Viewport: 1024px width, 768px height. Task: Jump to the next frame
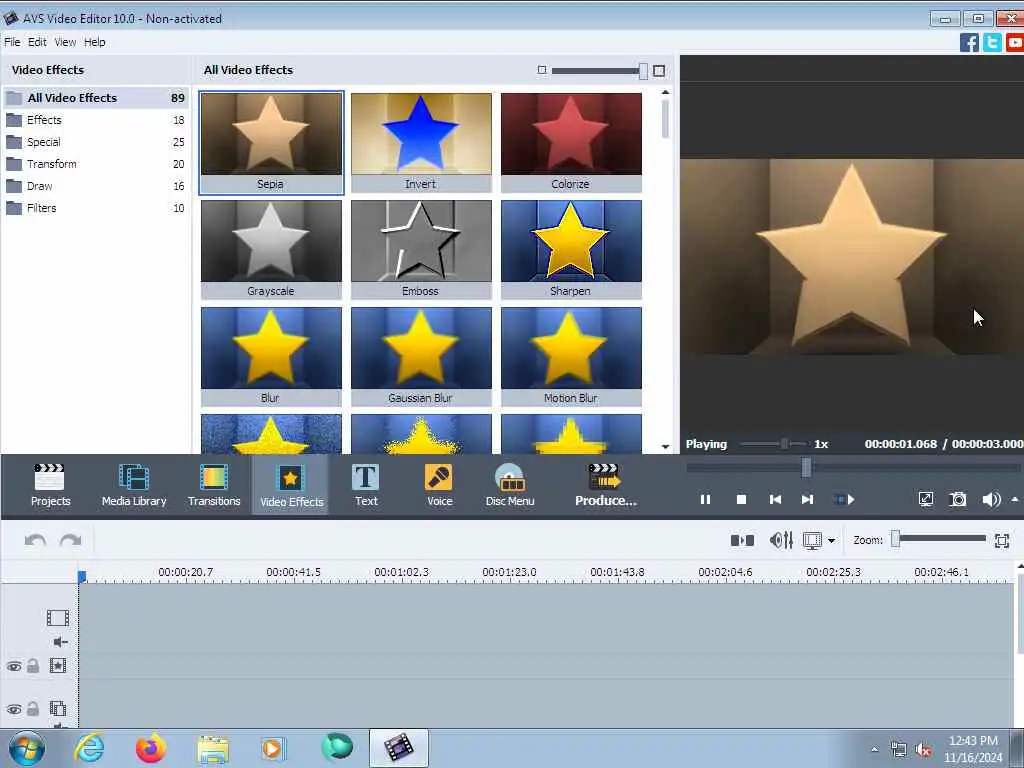coord(807,500)
